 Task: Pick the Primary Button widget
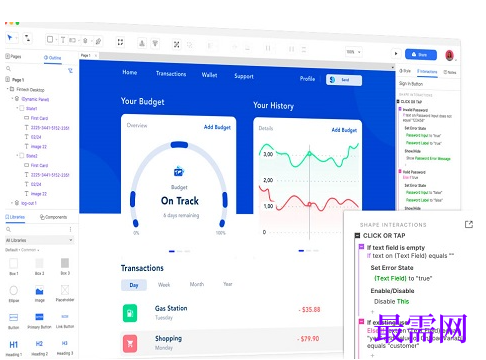coord(39,321)
